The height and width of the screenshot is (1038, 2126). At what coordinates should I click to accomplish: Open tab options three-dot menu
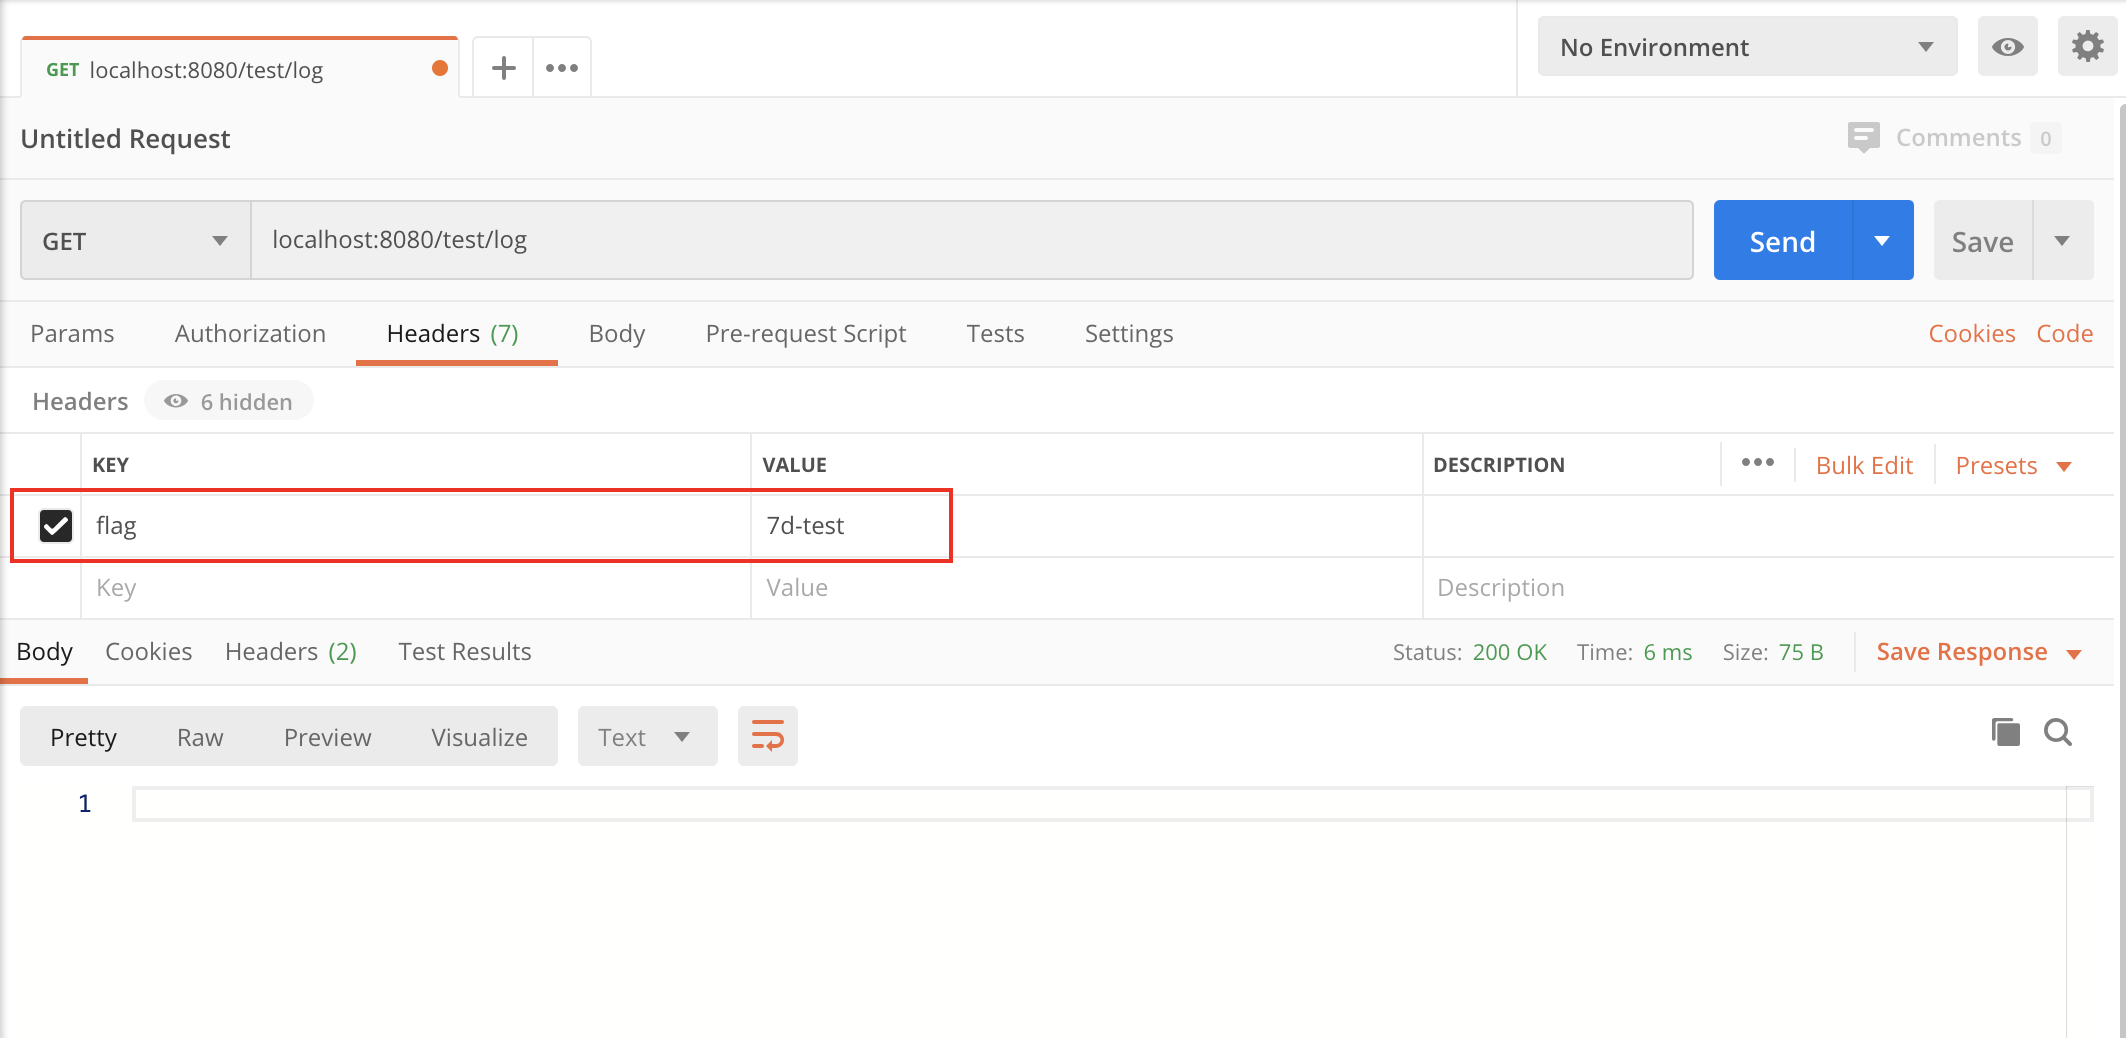click(x=562, y=68)
